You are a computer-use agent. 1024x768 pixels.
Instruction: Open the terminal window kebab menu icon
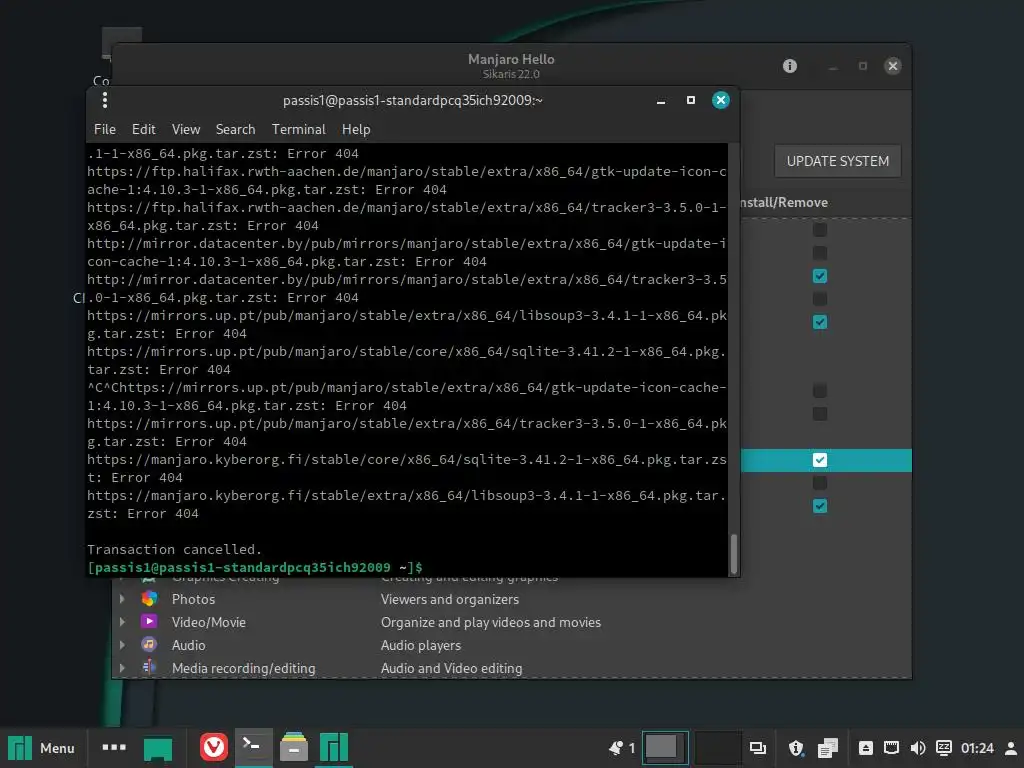coord(104,100)
